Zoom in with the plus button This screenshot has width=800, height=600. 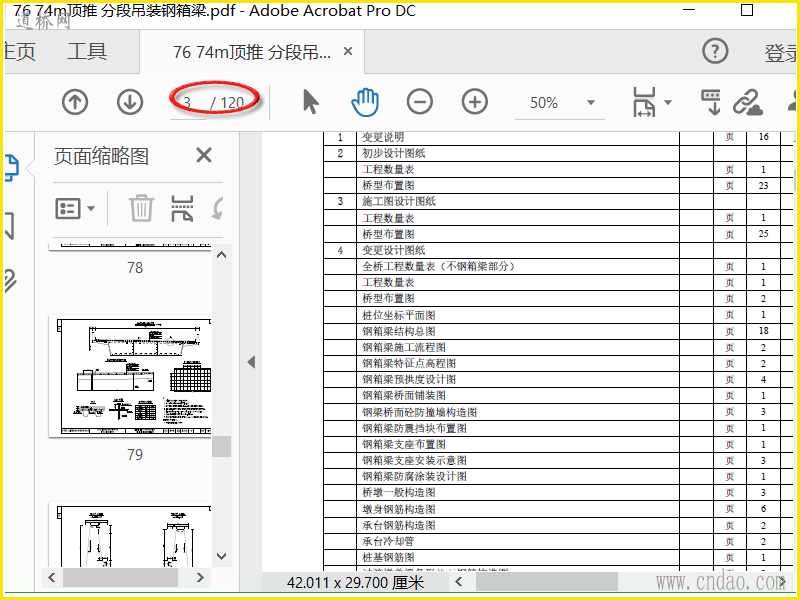pos(474,102)
